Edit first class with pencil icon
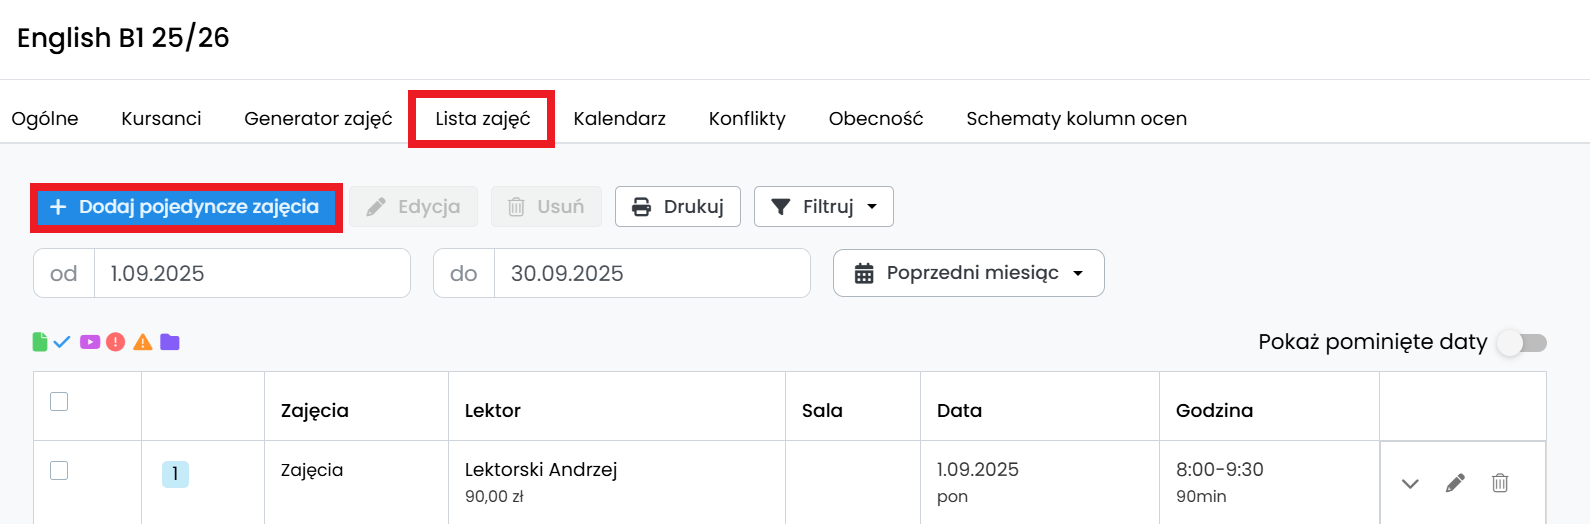Viewport: 1590px width, 524px height. click(x=1455, y=483)
